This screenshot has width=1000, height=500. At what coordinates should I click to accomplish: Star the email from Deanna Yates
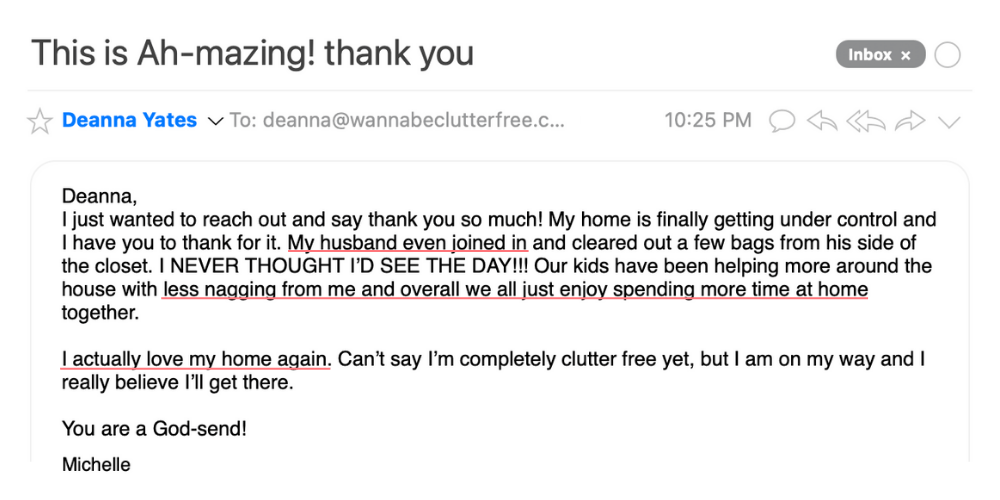pyautogui.click(x=40, y=122)
